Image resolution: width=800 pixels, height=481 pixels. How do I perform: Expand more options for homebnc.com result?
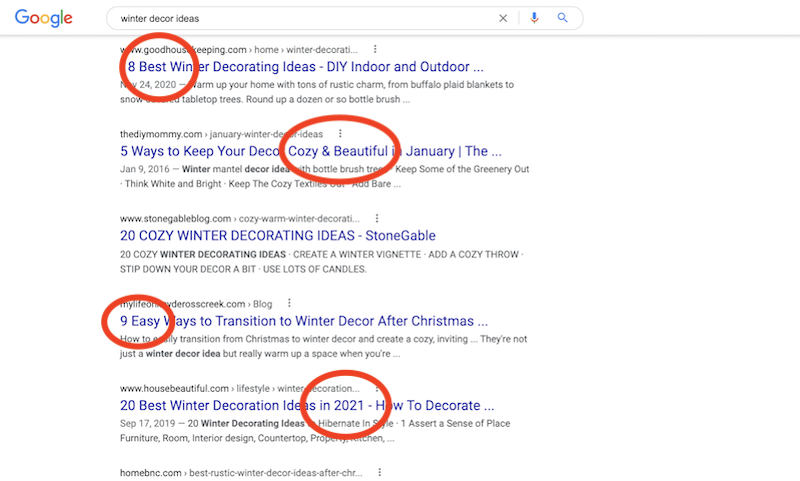[380, 472]
